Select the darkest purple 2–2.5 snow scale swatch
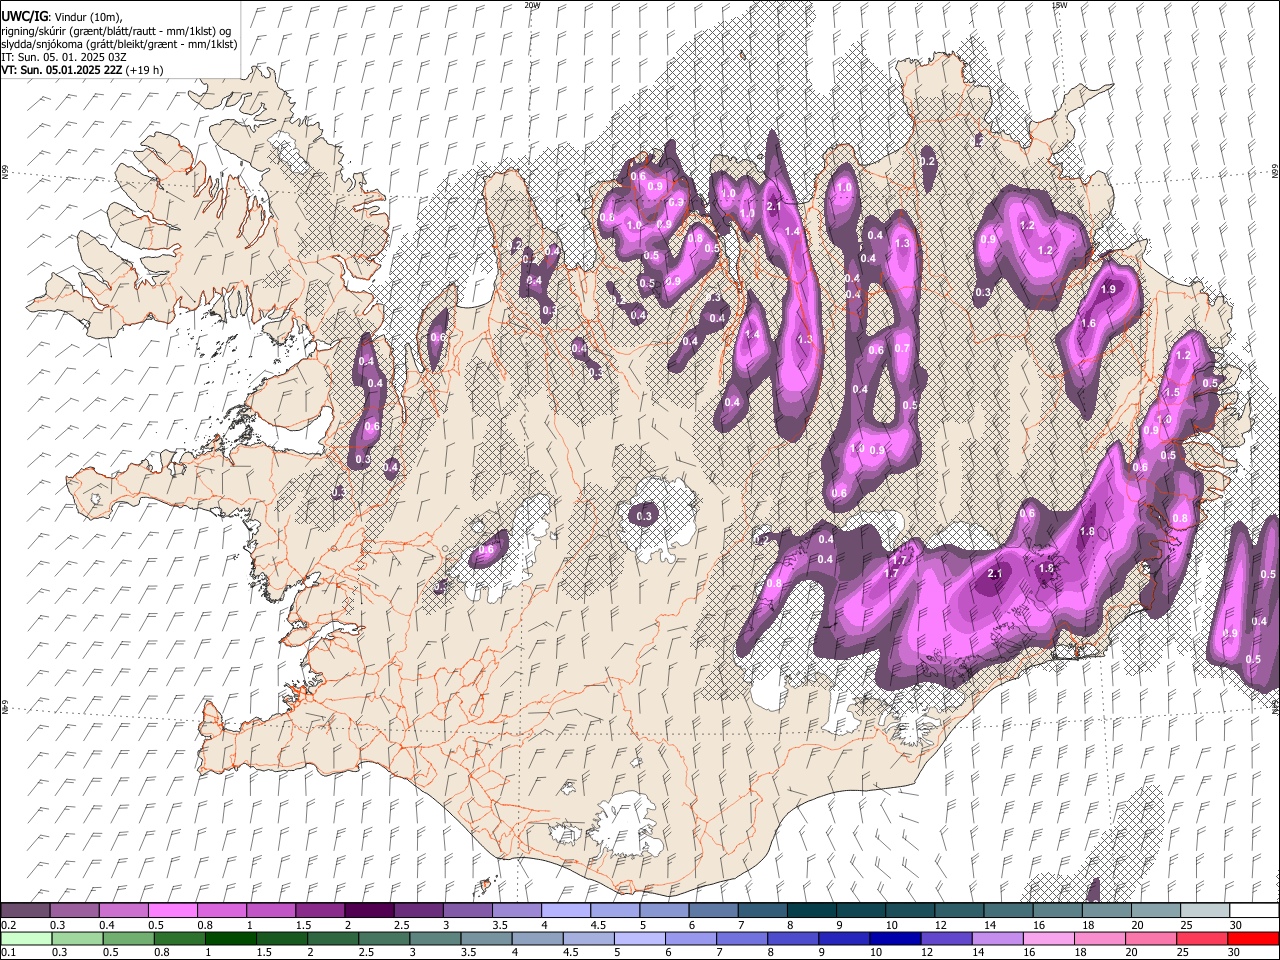 point(368,911)
